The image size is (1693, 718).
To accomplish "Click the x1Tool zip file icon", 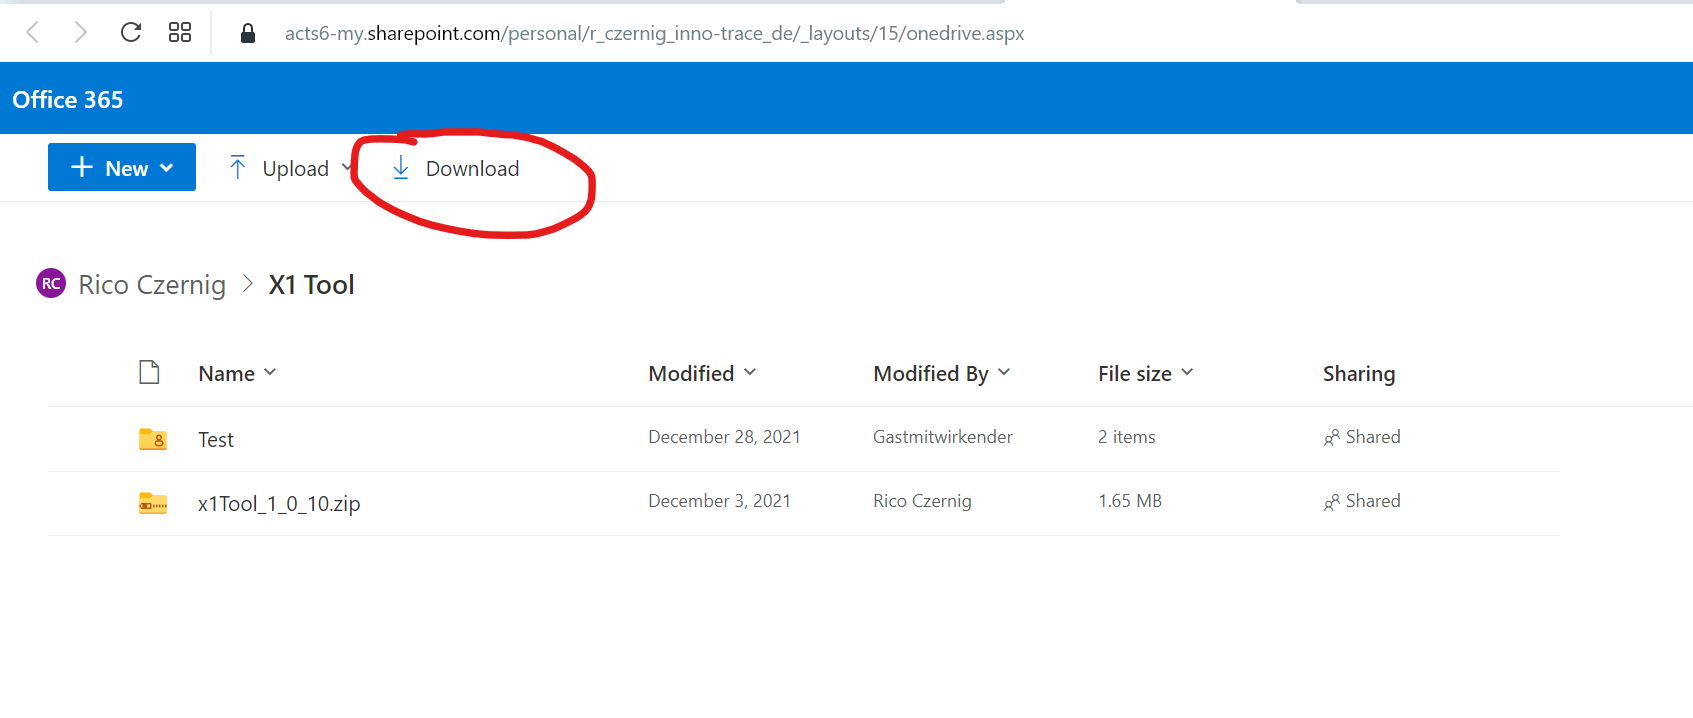I will pos(153,503).
